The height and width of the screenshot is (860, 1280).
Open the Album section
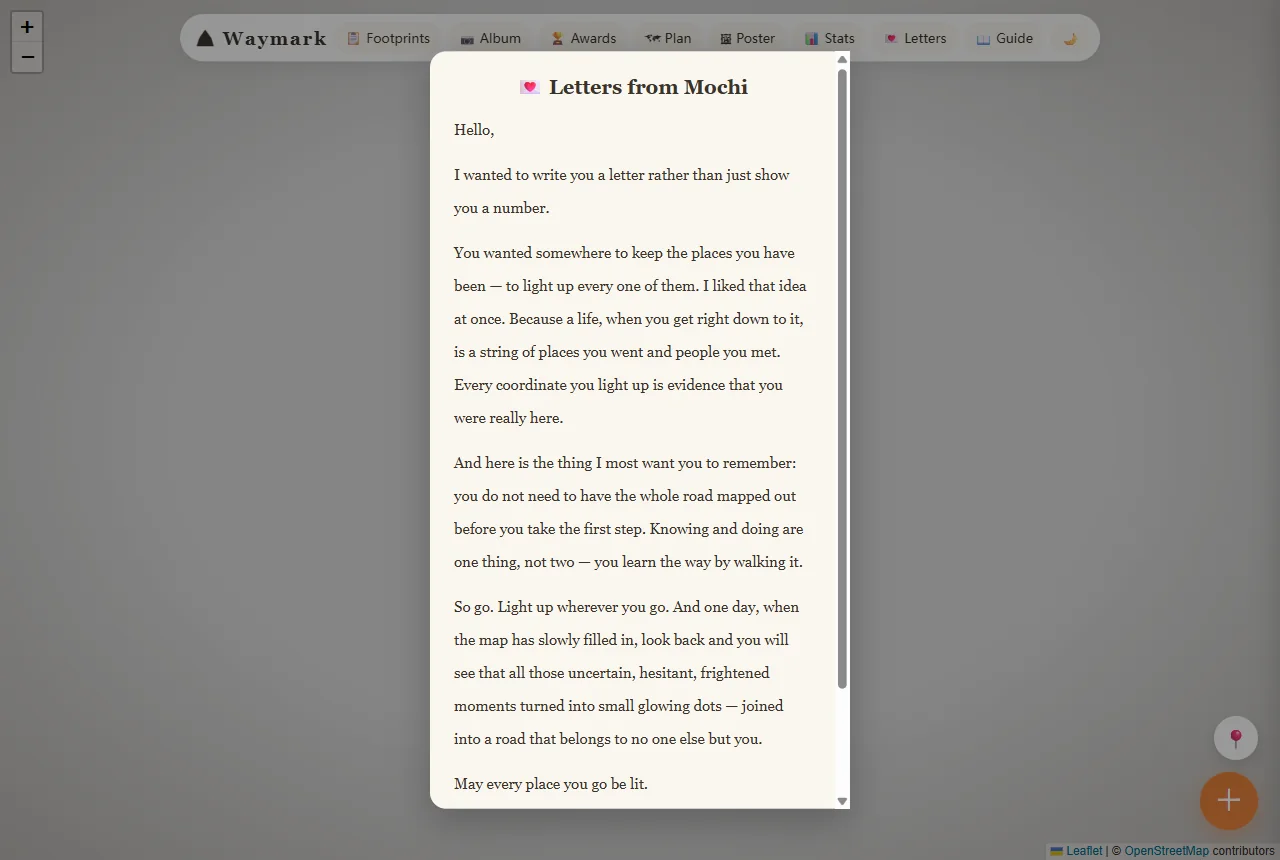point(490,38)
